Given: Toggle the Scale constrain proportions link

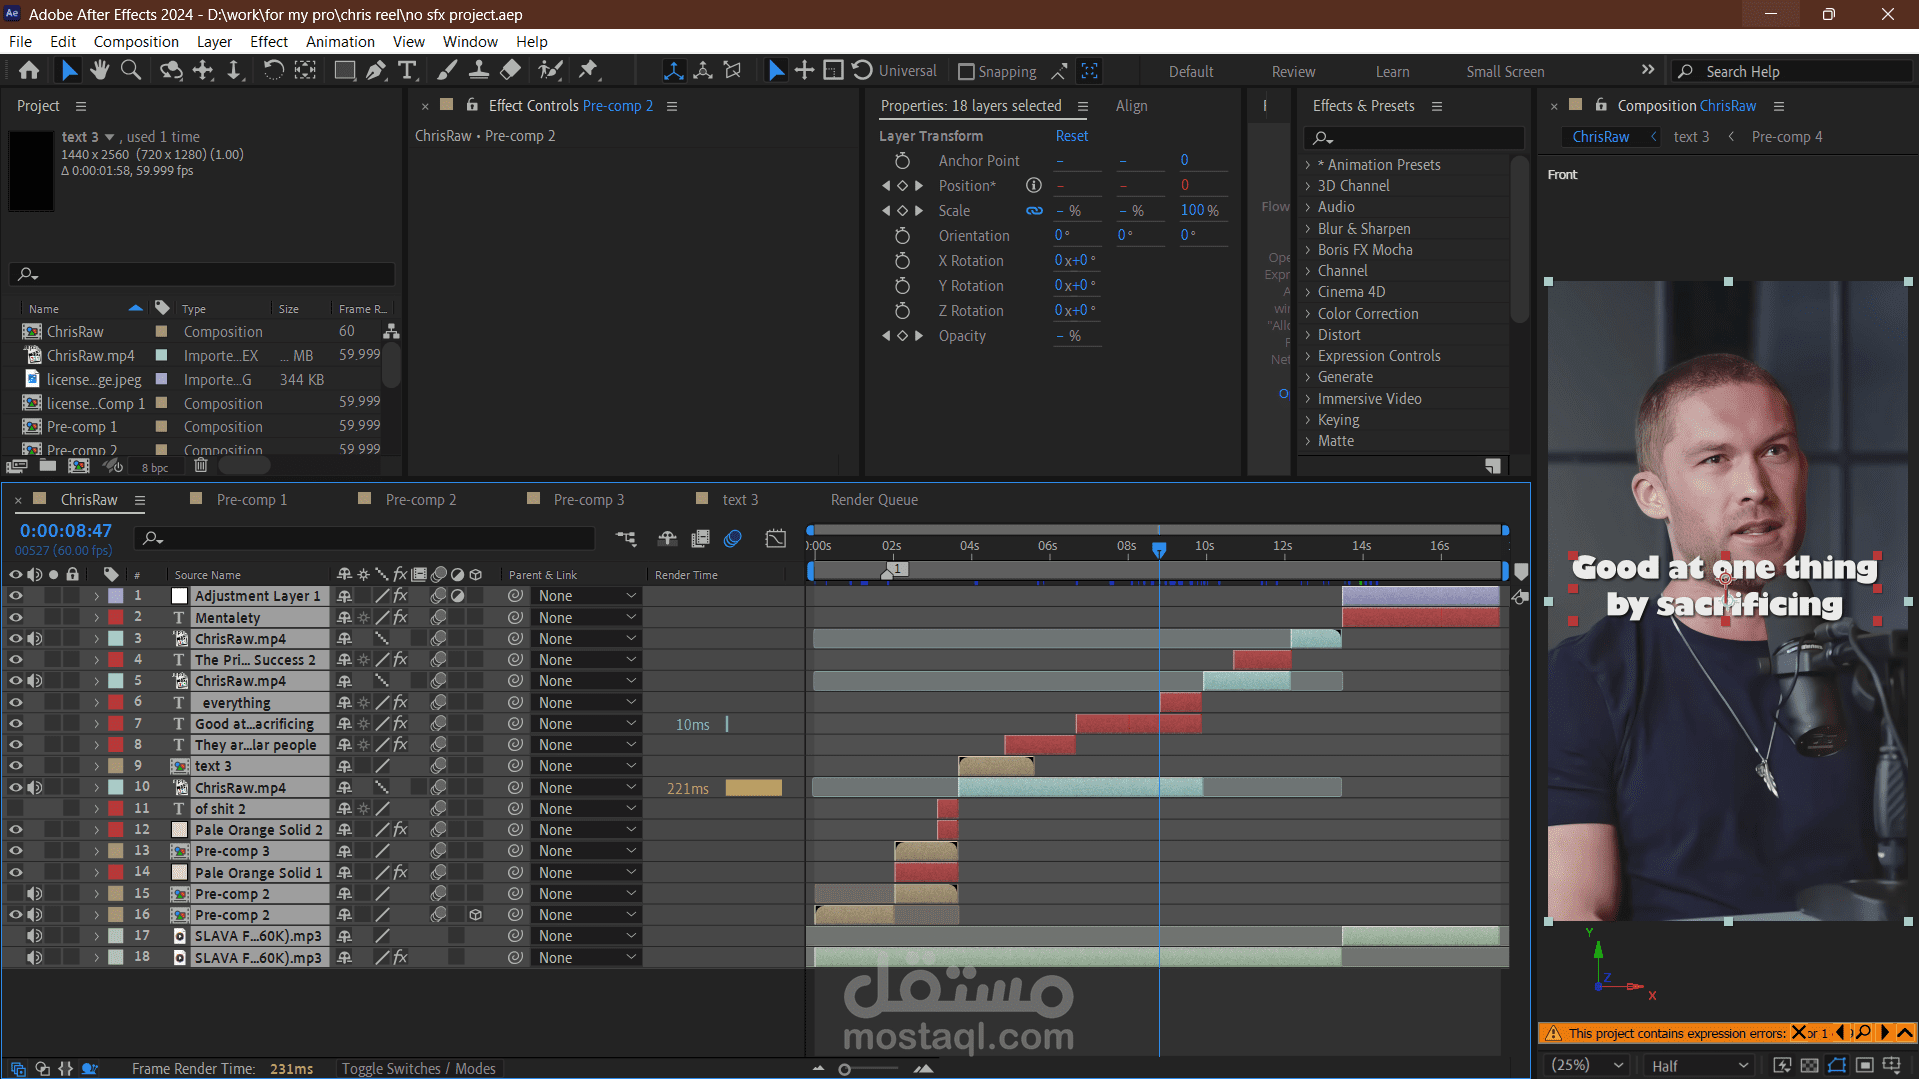Looking at the screenshot, I should pos(1034,211).
